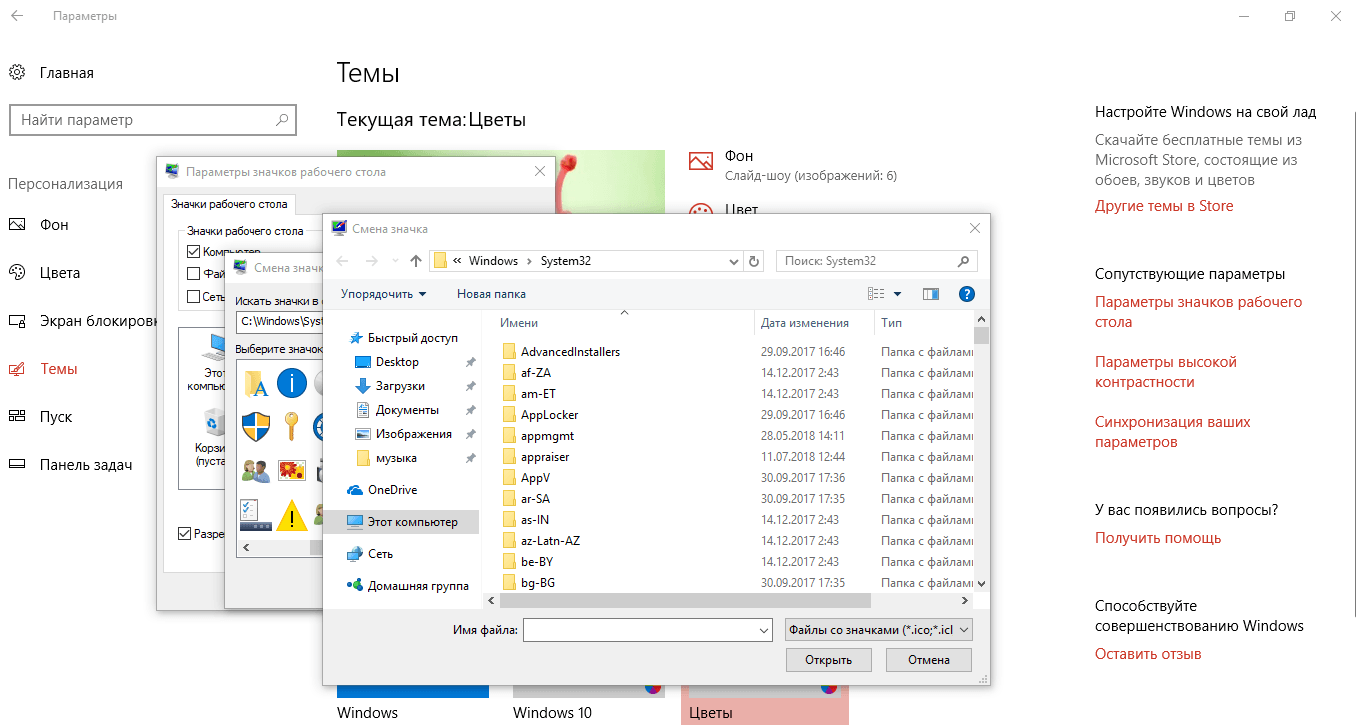Screen dimensions: 1356x725
Task: Click the folder icon next to appmgmt
Action: click(509, 436)
